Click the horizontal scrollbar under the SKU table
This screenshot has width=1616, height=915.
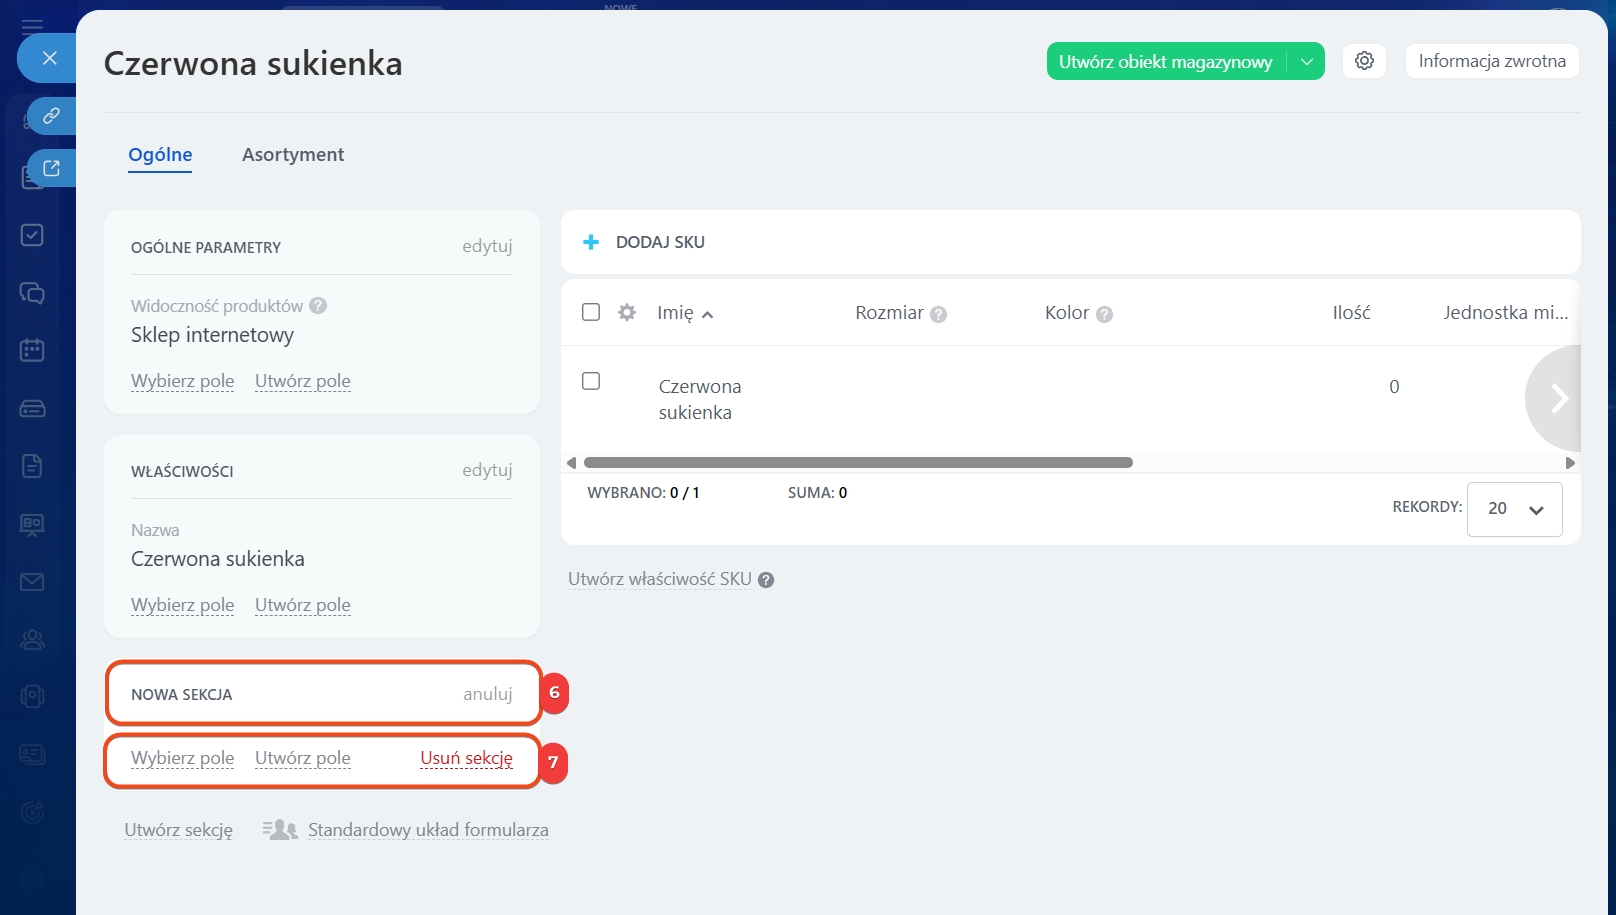click(858, 463)
